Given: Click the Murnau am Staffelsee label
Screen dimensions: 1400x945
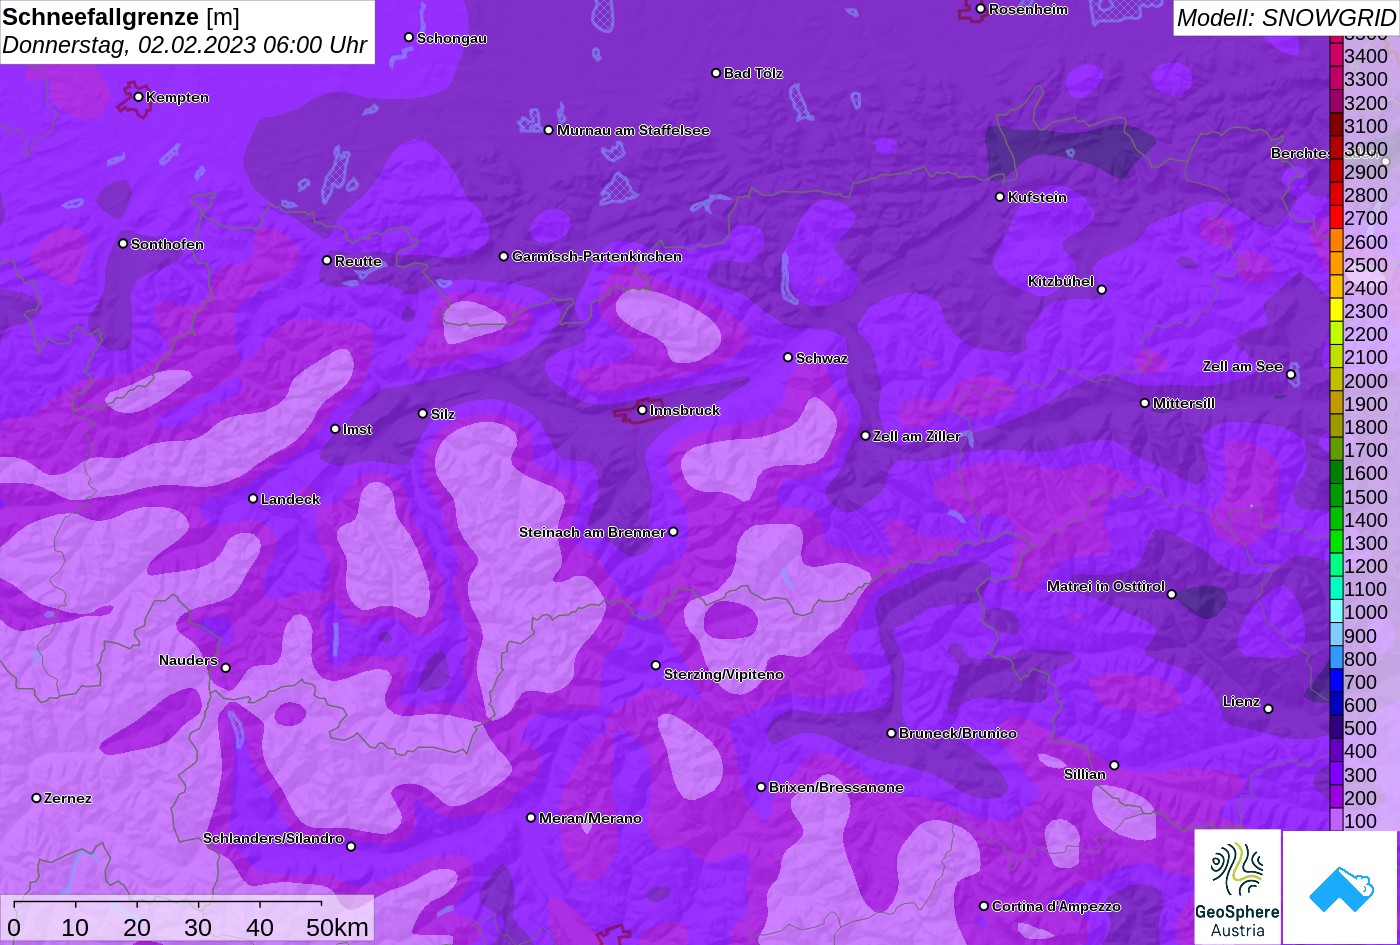Looking at the screenshot, I should [x=633, y=130].
